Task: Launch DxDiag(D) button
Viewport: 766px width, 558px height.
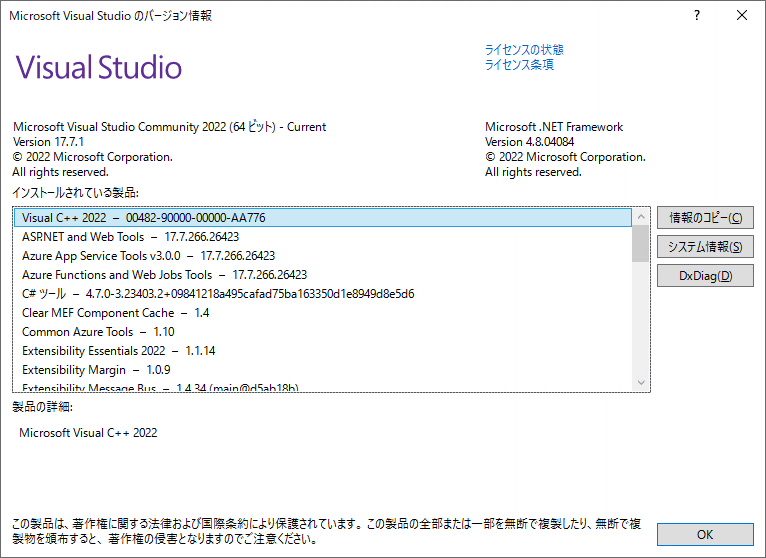Action: coord(705,276)
